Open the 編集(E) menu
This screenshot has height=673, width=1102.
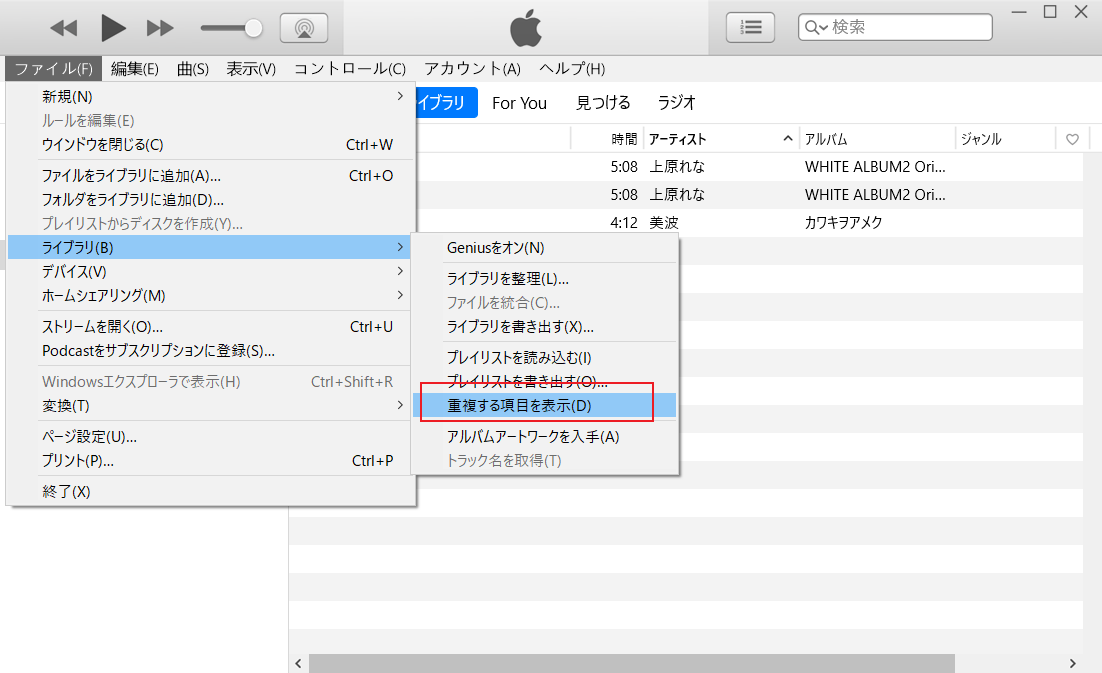[134, 69]
